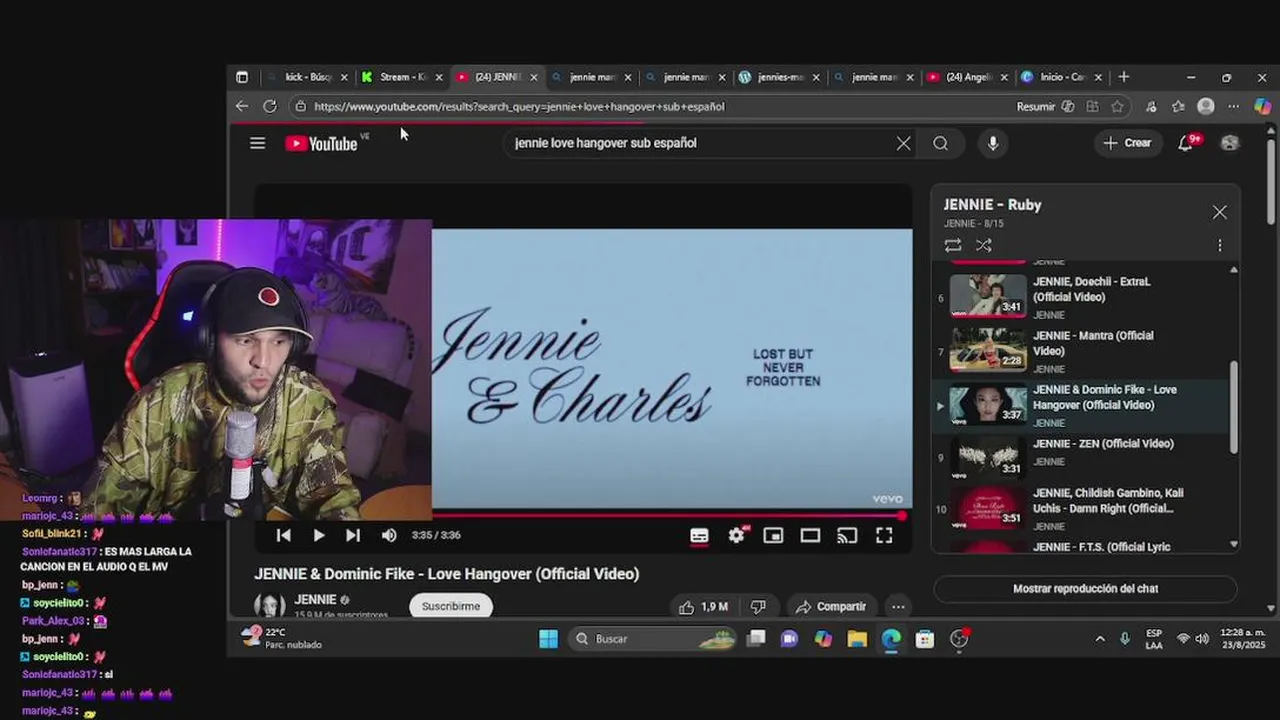Switch to the kick - Búsqueda tab
This screenshot has width=1280, height=720.
pyautogui.click(x=308, y=77)
